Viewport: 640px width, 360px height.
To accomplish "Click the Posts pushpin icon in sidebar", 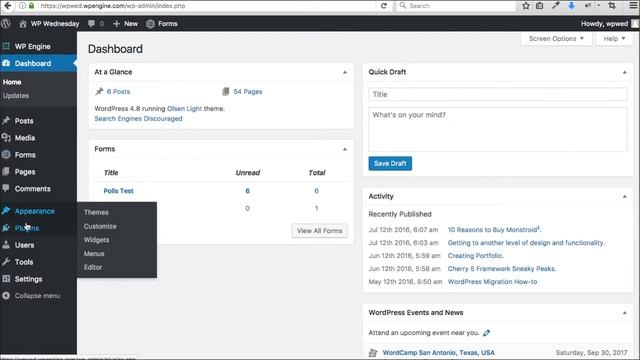I will (6, 121).
